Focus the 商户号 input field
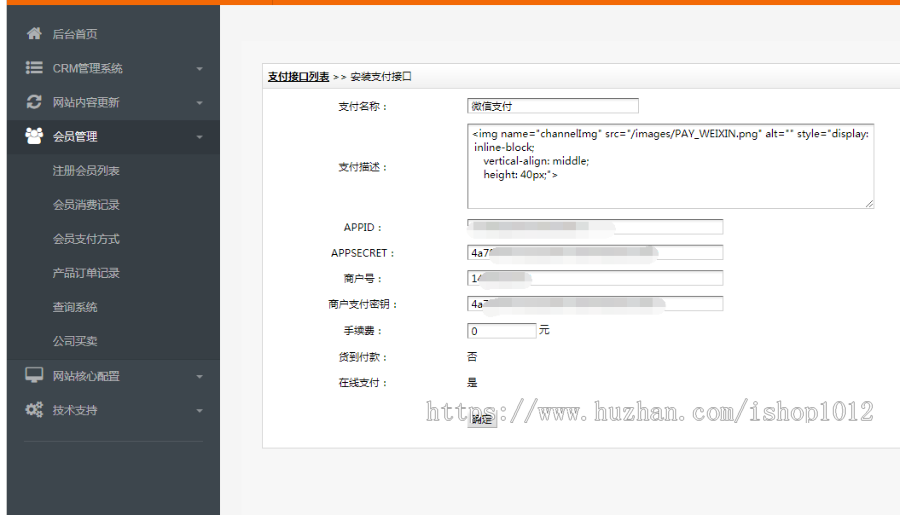 (x=595, y=278)
